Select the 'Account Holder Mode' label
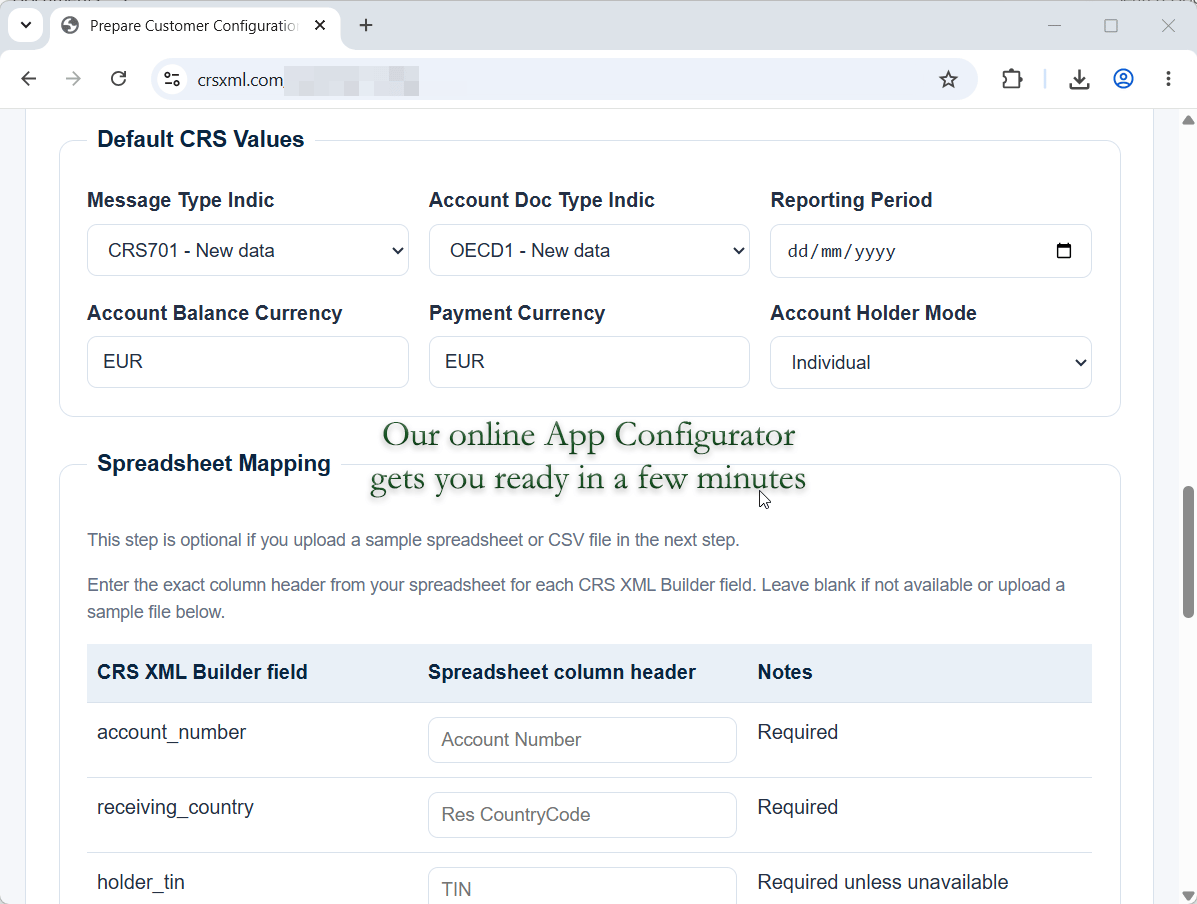 pyautogui.click(x=873, y=313)
